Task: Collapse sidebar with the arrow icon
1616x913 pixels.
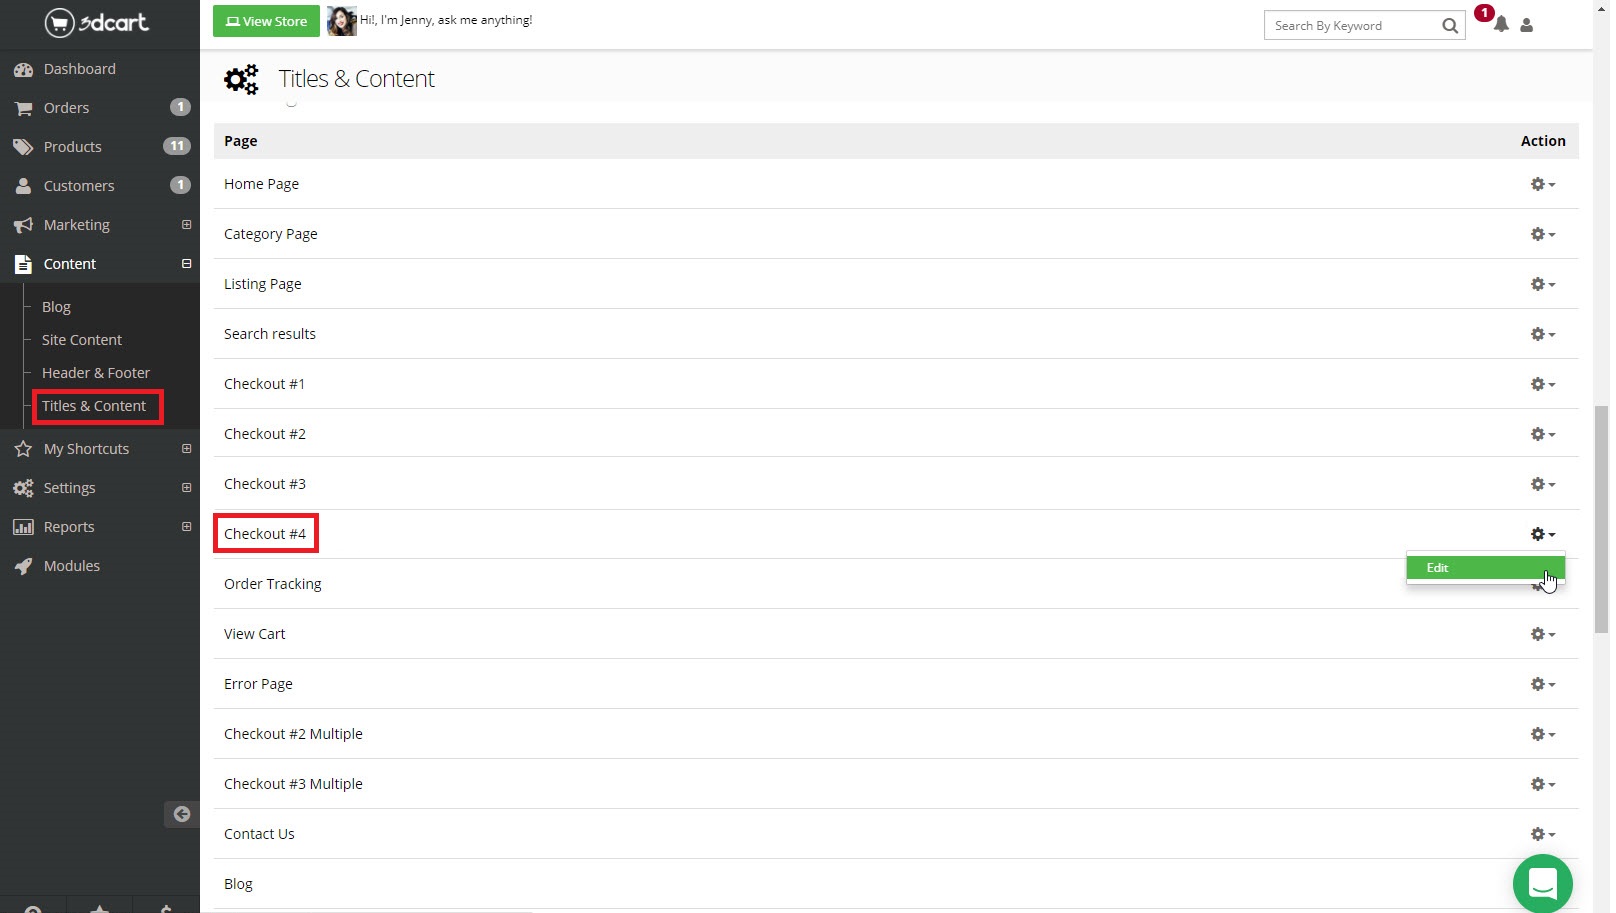Action: coord(181,814)
